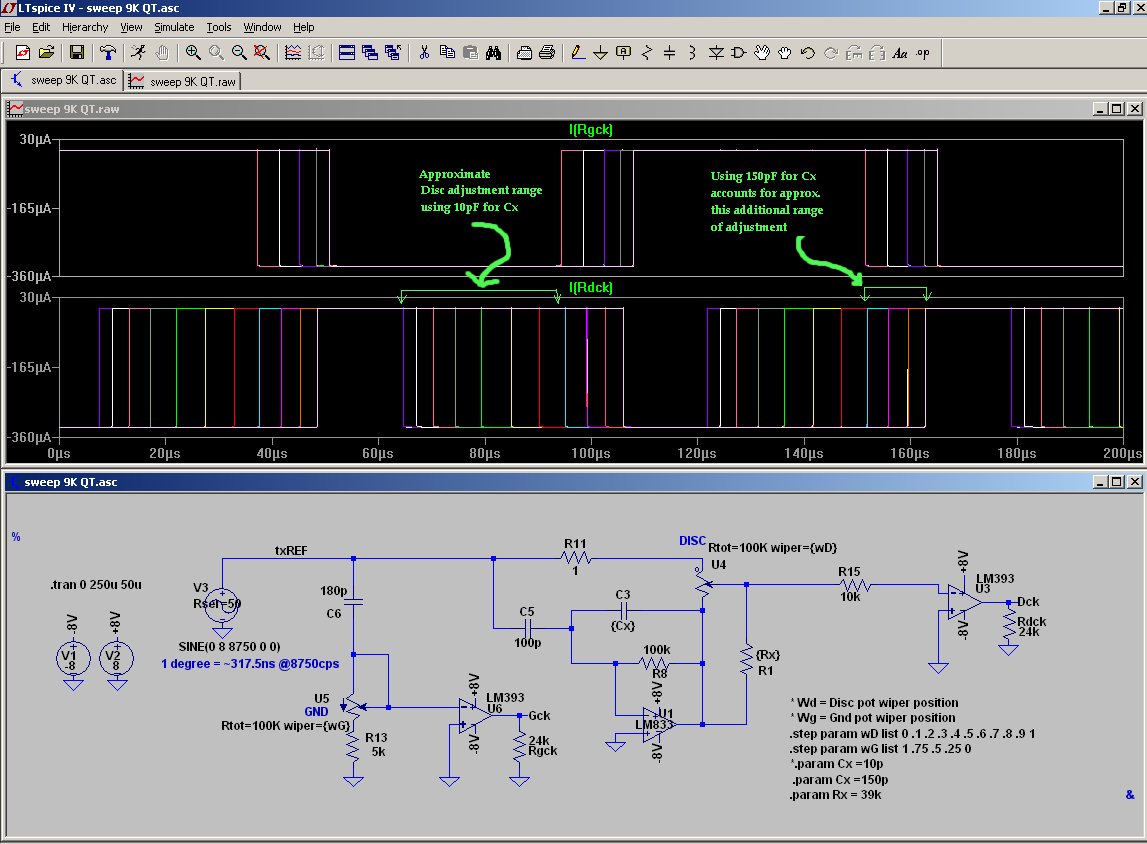Click the Zoom In magnifier icon

(193, 53)
